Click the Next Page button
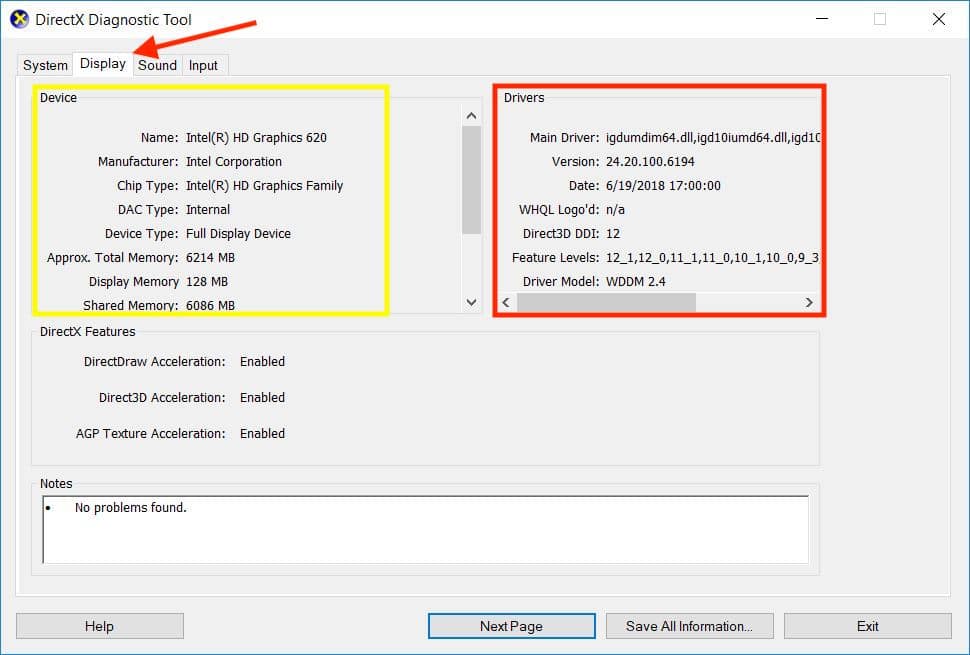This screenshot has height=655, width=970. pyautogui.click(x=511, y=625)
